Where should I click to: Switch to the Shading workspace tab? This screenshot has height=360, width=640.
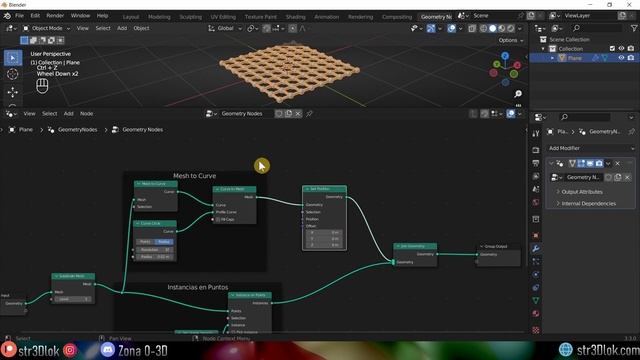[296, 17]
